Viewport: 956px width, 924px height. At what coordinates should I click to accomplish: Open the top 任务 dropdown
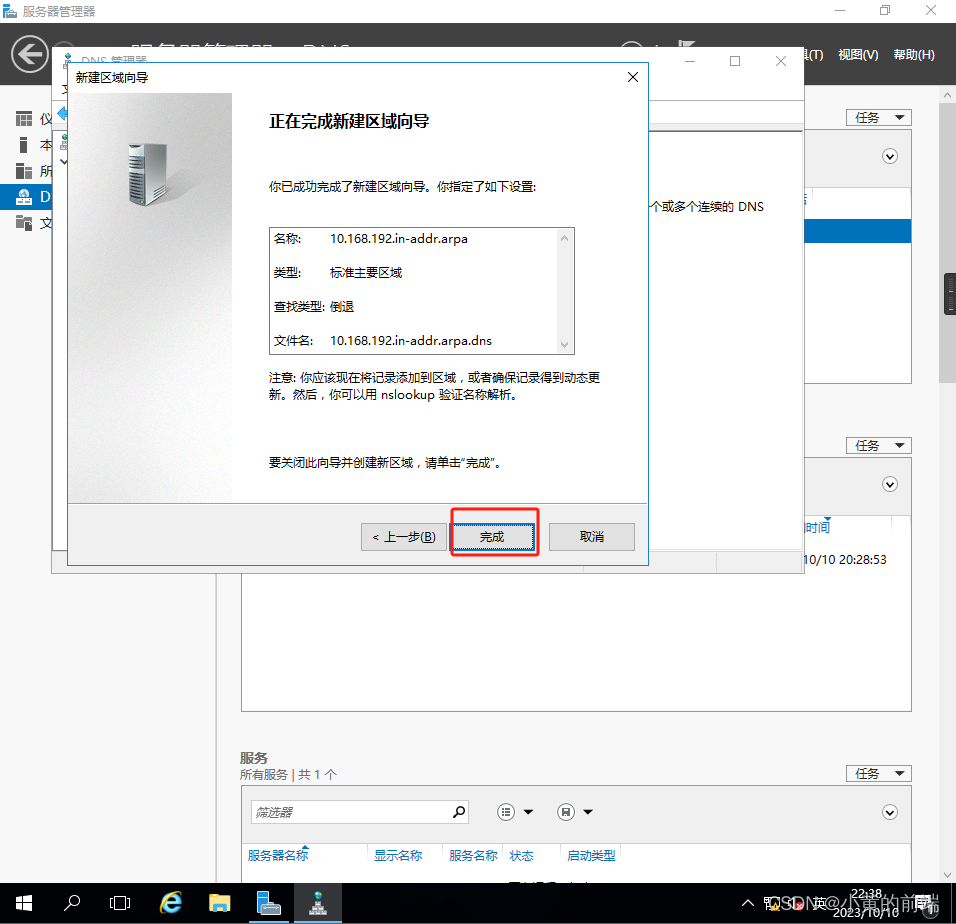[x=879, y=118]
